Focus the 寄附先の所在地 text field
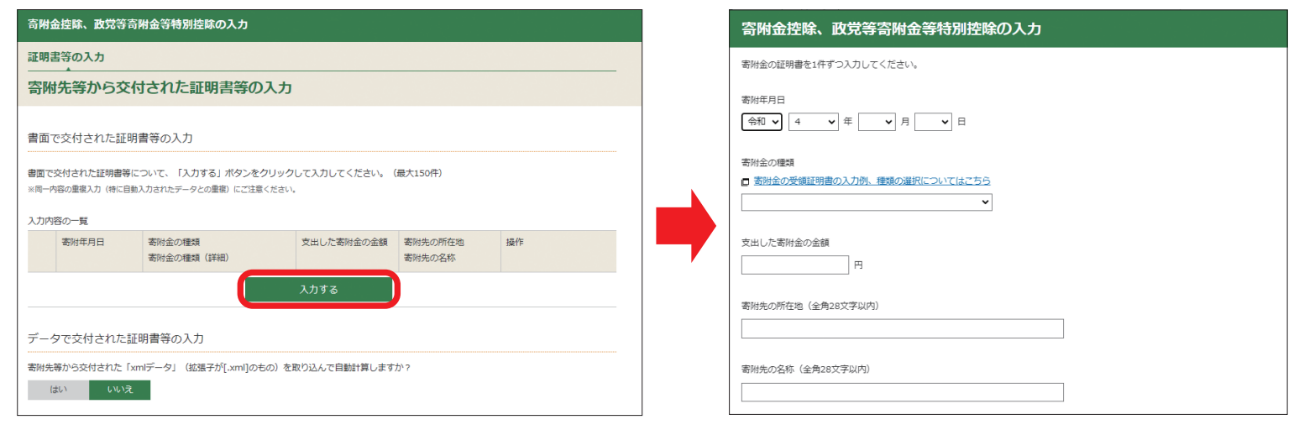Image resolution: width=1299 pixels, height=430 pixels. [902, 329]
